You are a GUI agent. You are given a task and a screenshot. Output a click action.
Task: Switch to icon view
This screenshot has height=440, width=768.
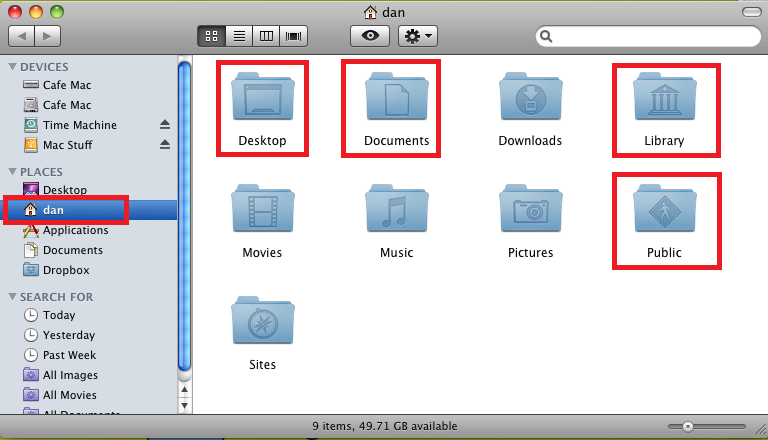click(212, 36)
